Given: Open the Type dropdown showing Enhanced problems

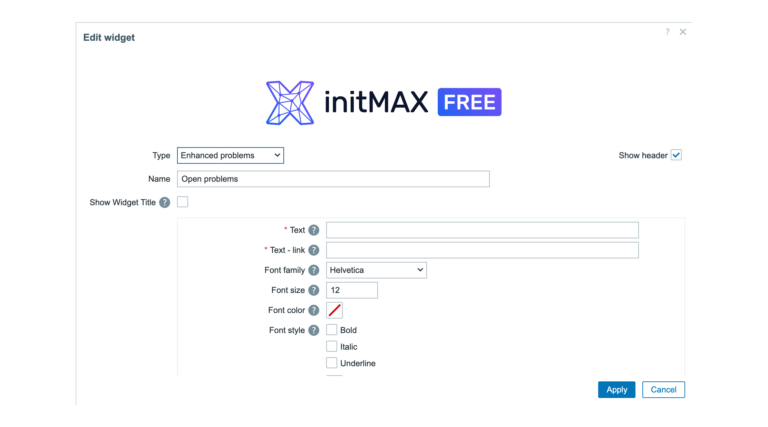Looking at the screenshot, I should [230, 155].
